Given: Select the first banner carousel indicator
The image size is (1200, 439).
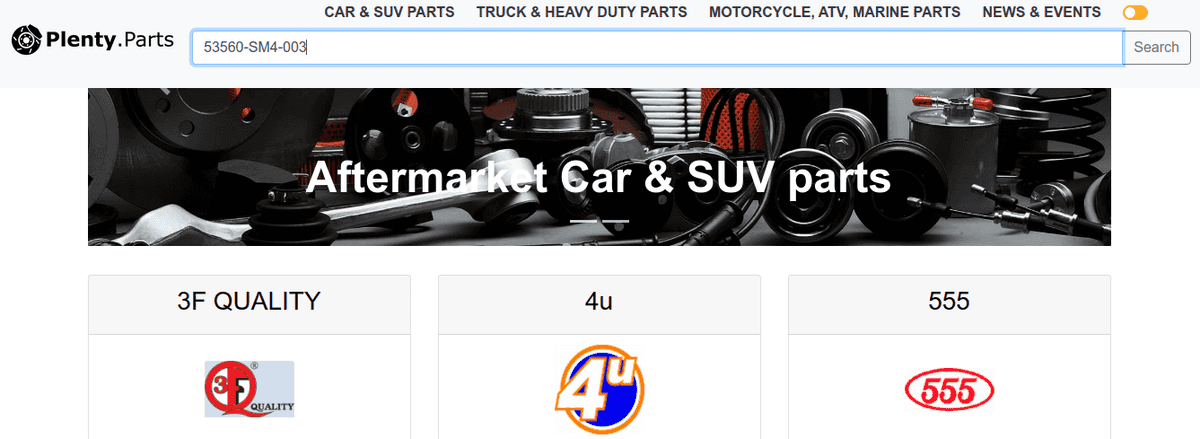Looking at the screenshot, I should coord(584,220).
